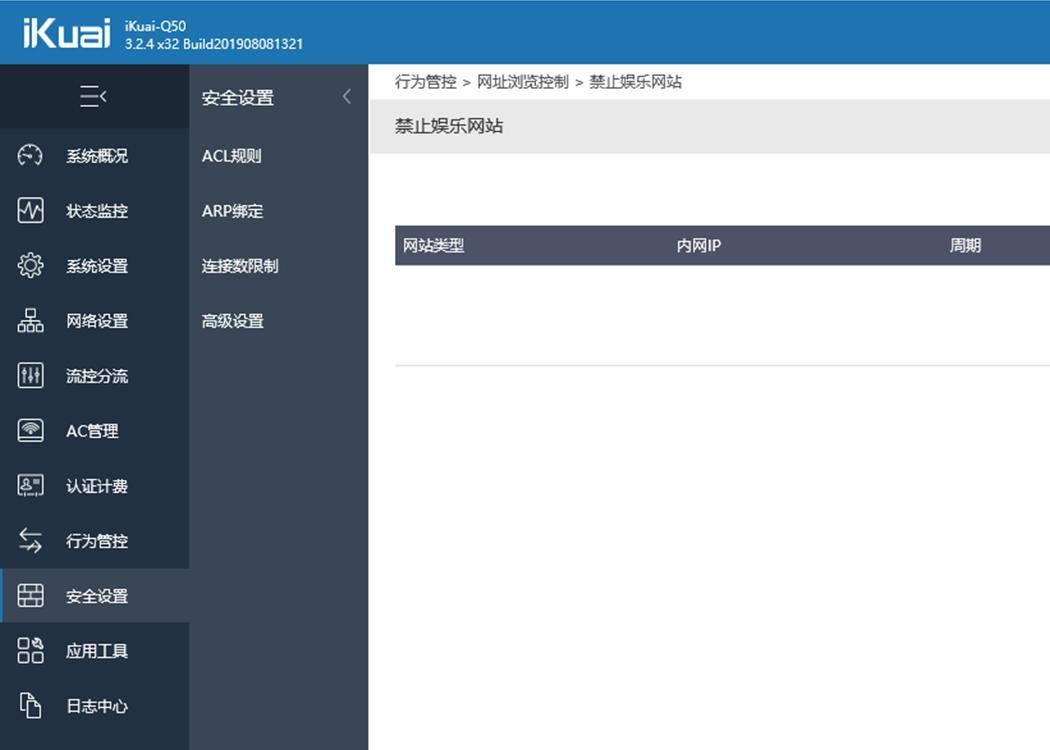The height and width of the screenshot is (750, 1050).
Task: Select the 系统概况 dashboard gauge icon
Action: click(29, 155)
